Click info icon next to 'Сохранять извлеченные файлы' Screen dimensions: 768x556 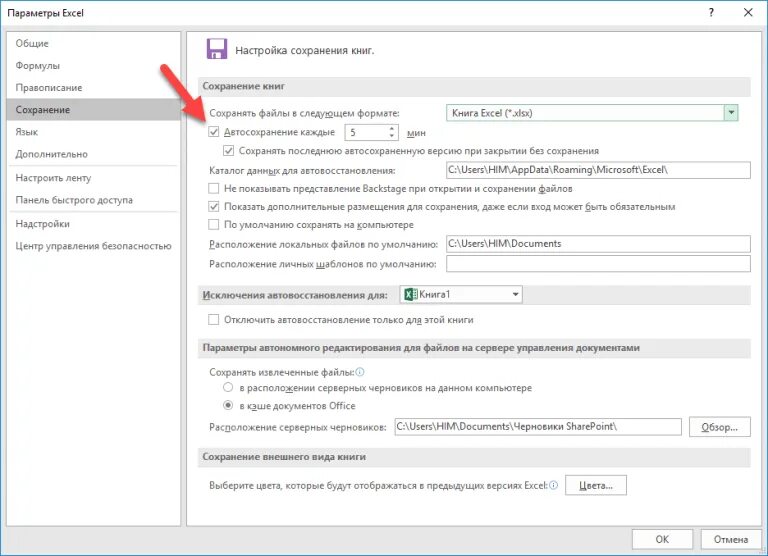[360, 372]
